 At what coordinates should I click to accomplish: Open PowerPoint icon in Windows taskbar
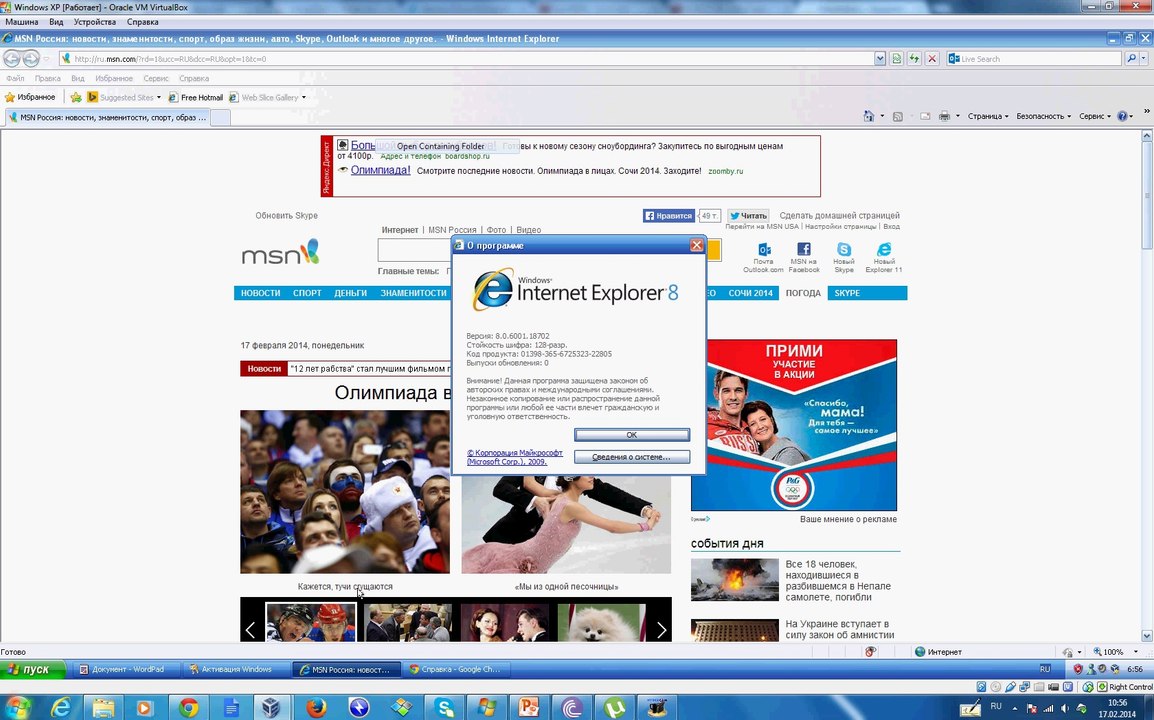(528, 707)
